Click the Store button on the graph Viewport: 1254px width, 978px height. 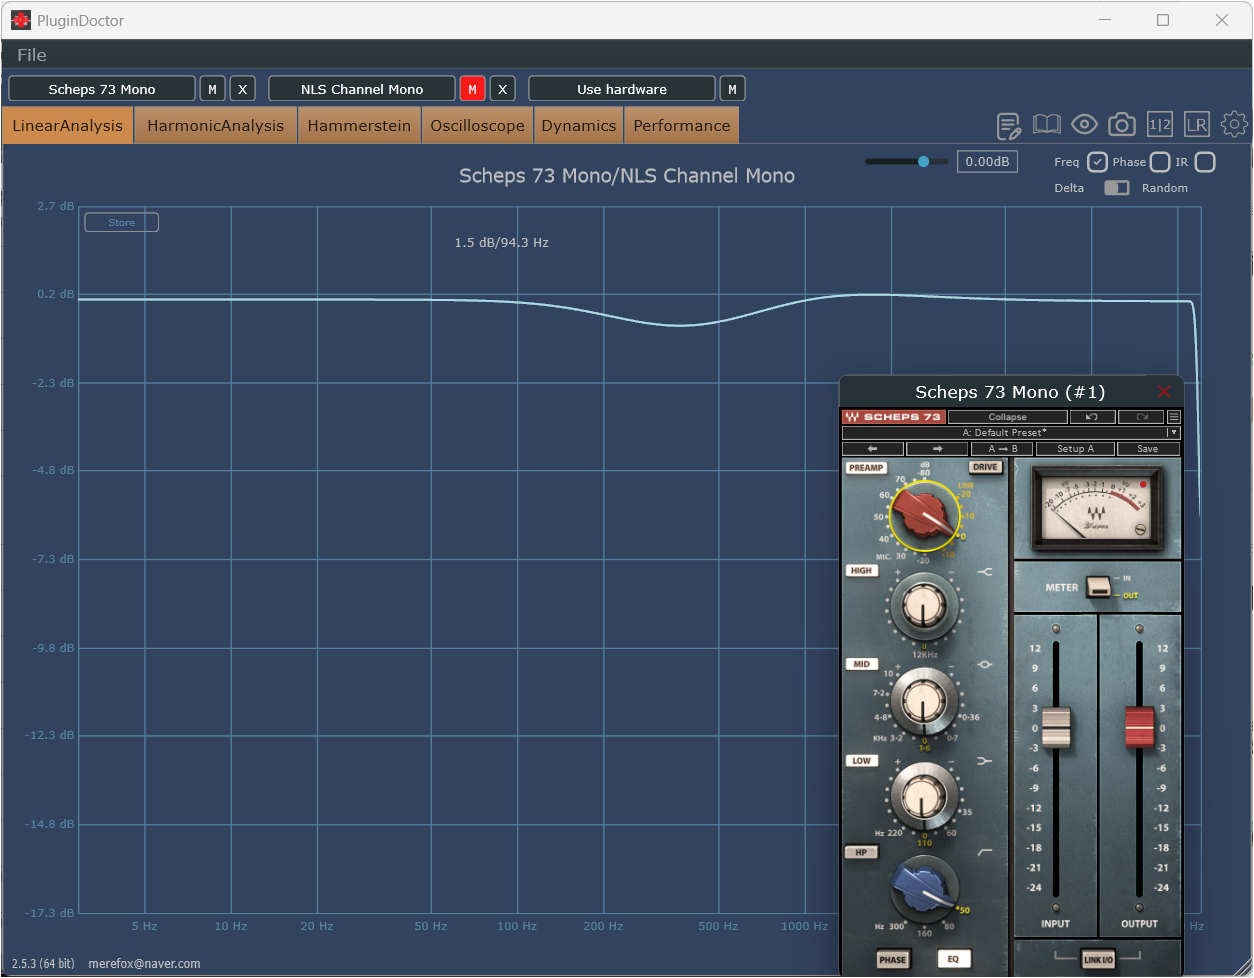121,223
